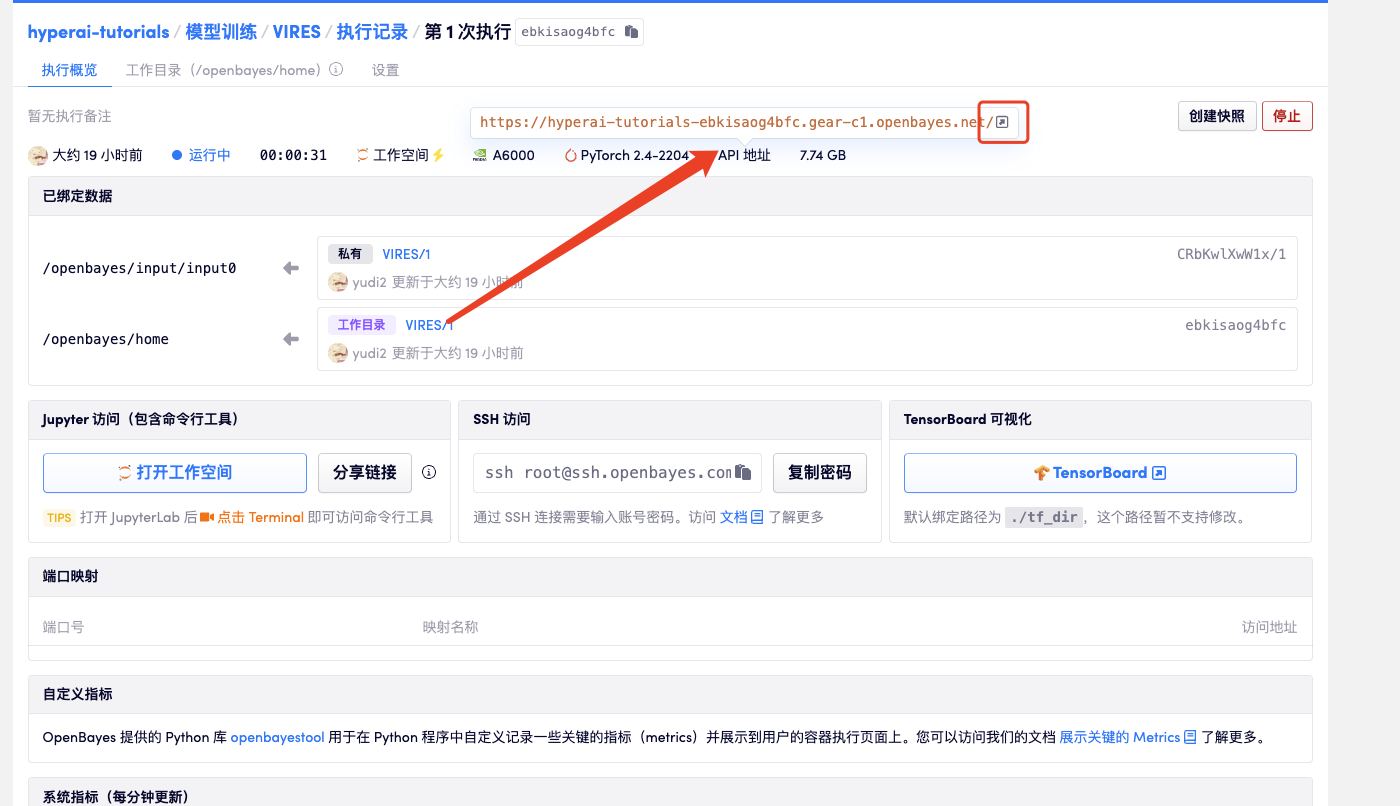
Task: Open the 设置 tab
Action: (385, 70)
